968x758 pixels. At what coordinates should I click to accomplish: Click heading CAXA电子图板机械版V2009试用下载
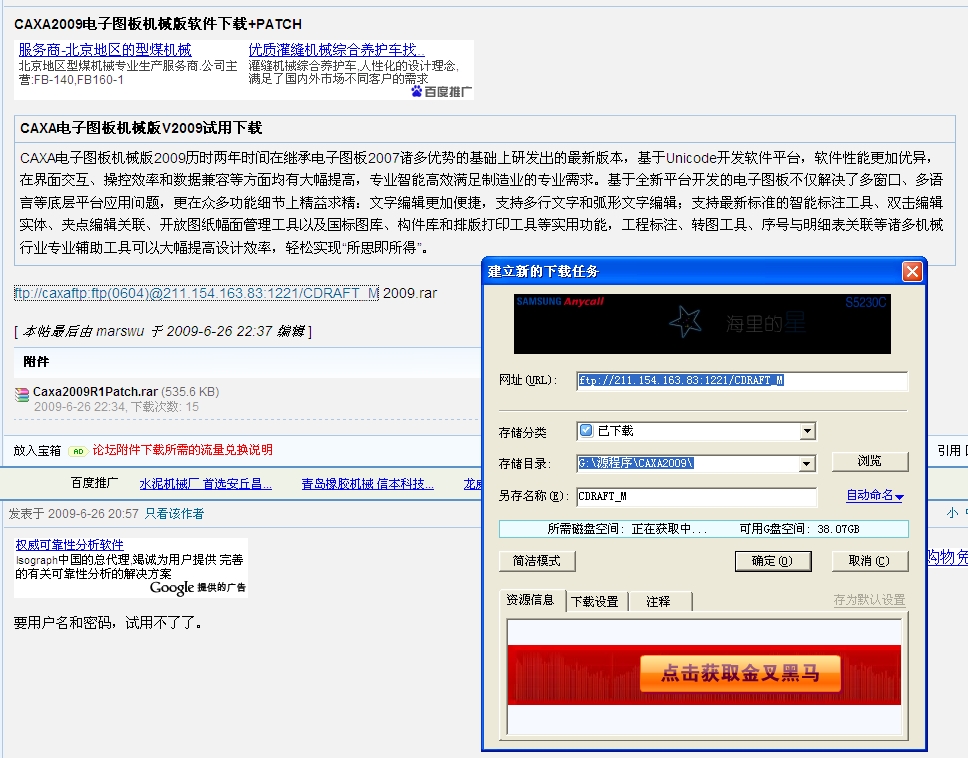pos(141,128)
